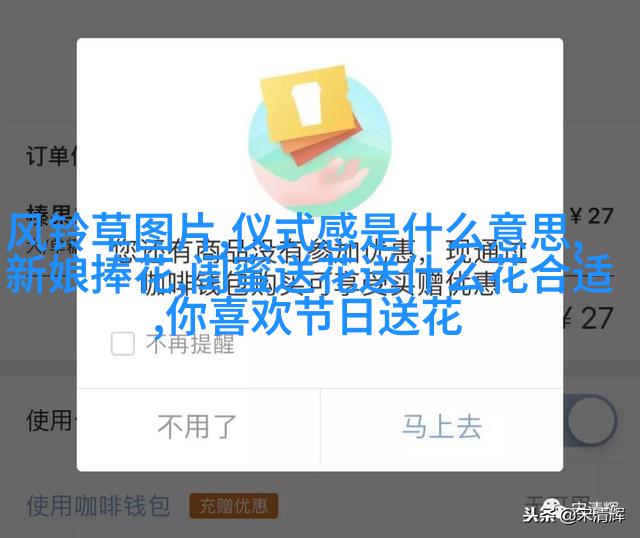Screen dimensions: 640x538
Task: Click the lower ¥27 total price
Action: [x=588, y=318]
